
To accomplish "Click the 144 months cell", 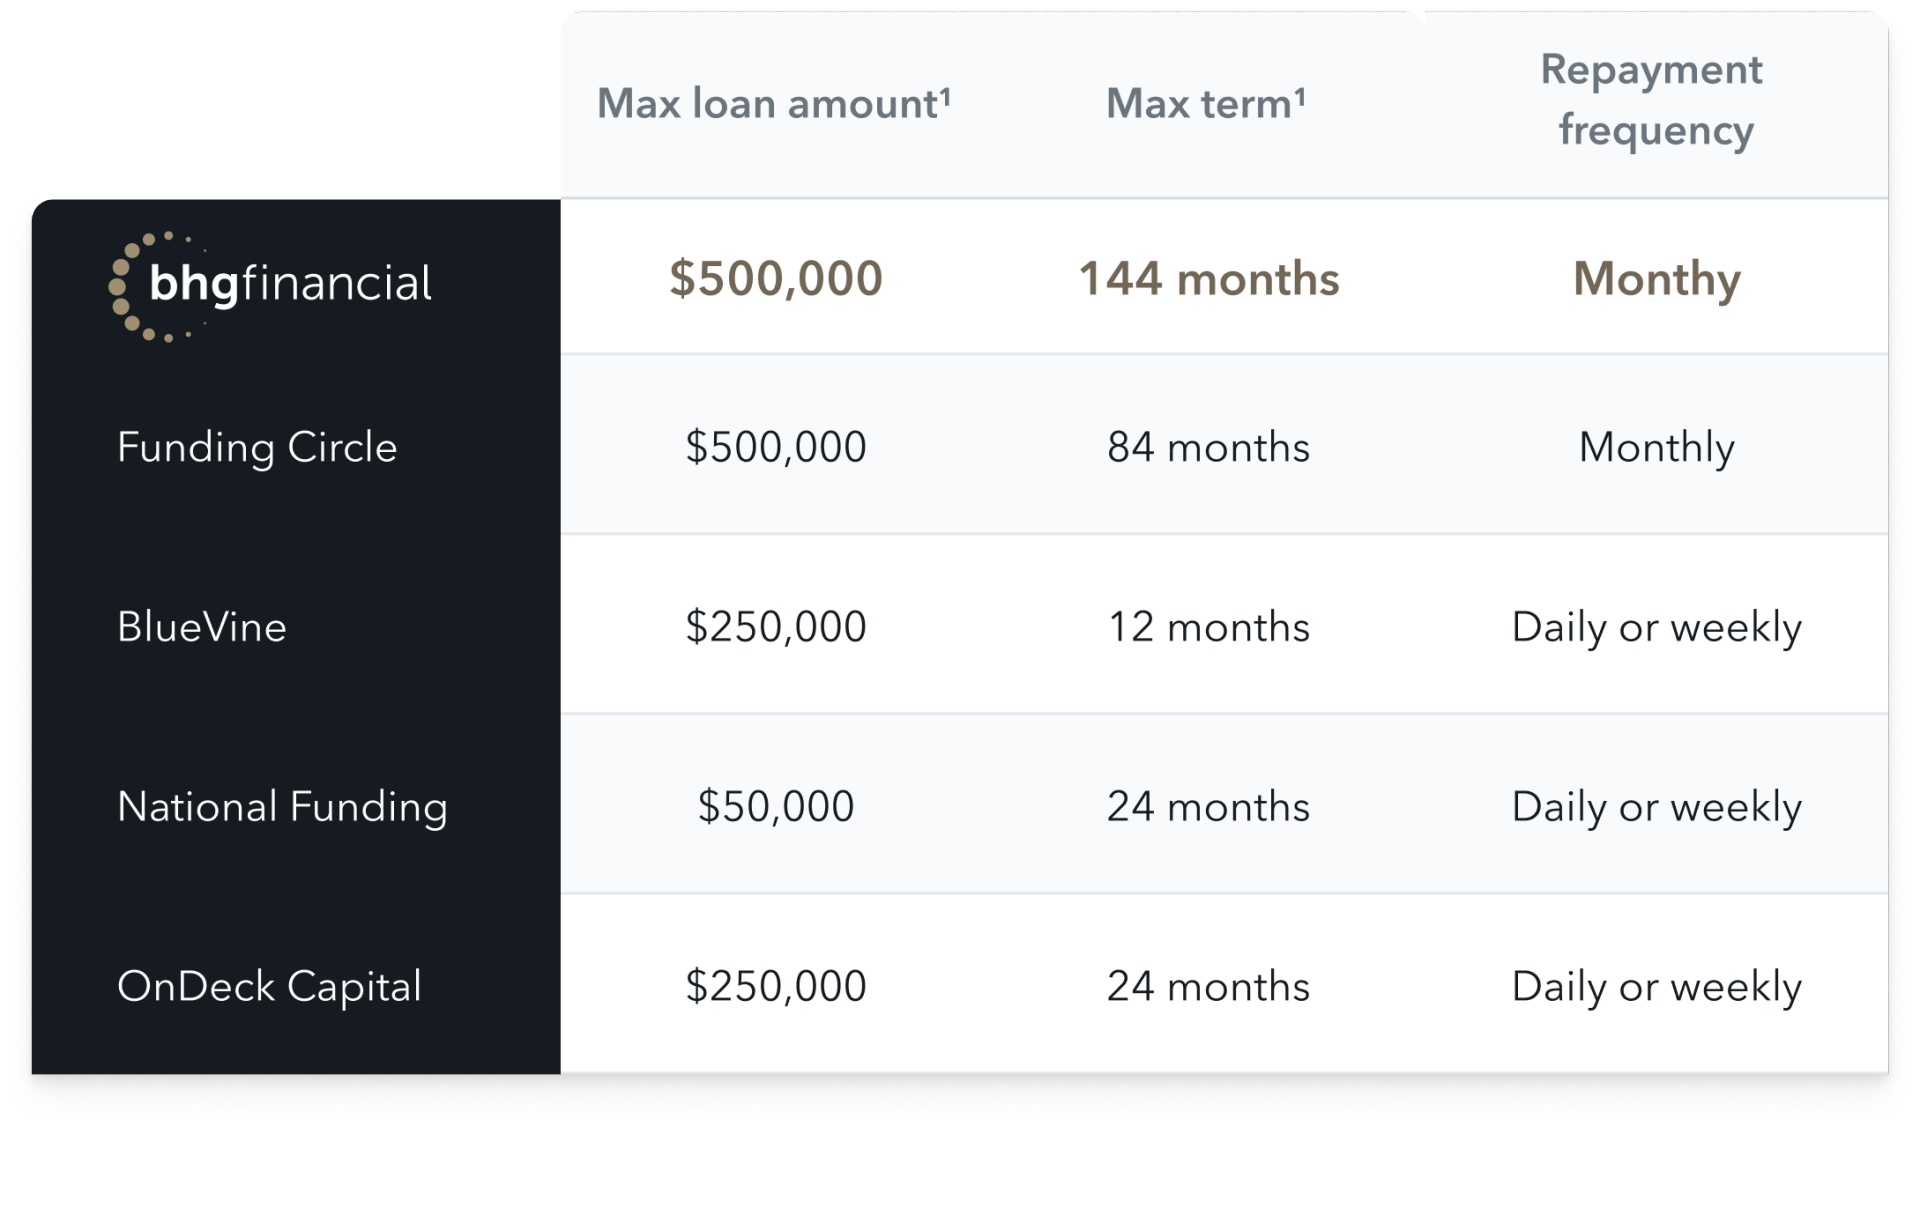I will coord(1209,278).
